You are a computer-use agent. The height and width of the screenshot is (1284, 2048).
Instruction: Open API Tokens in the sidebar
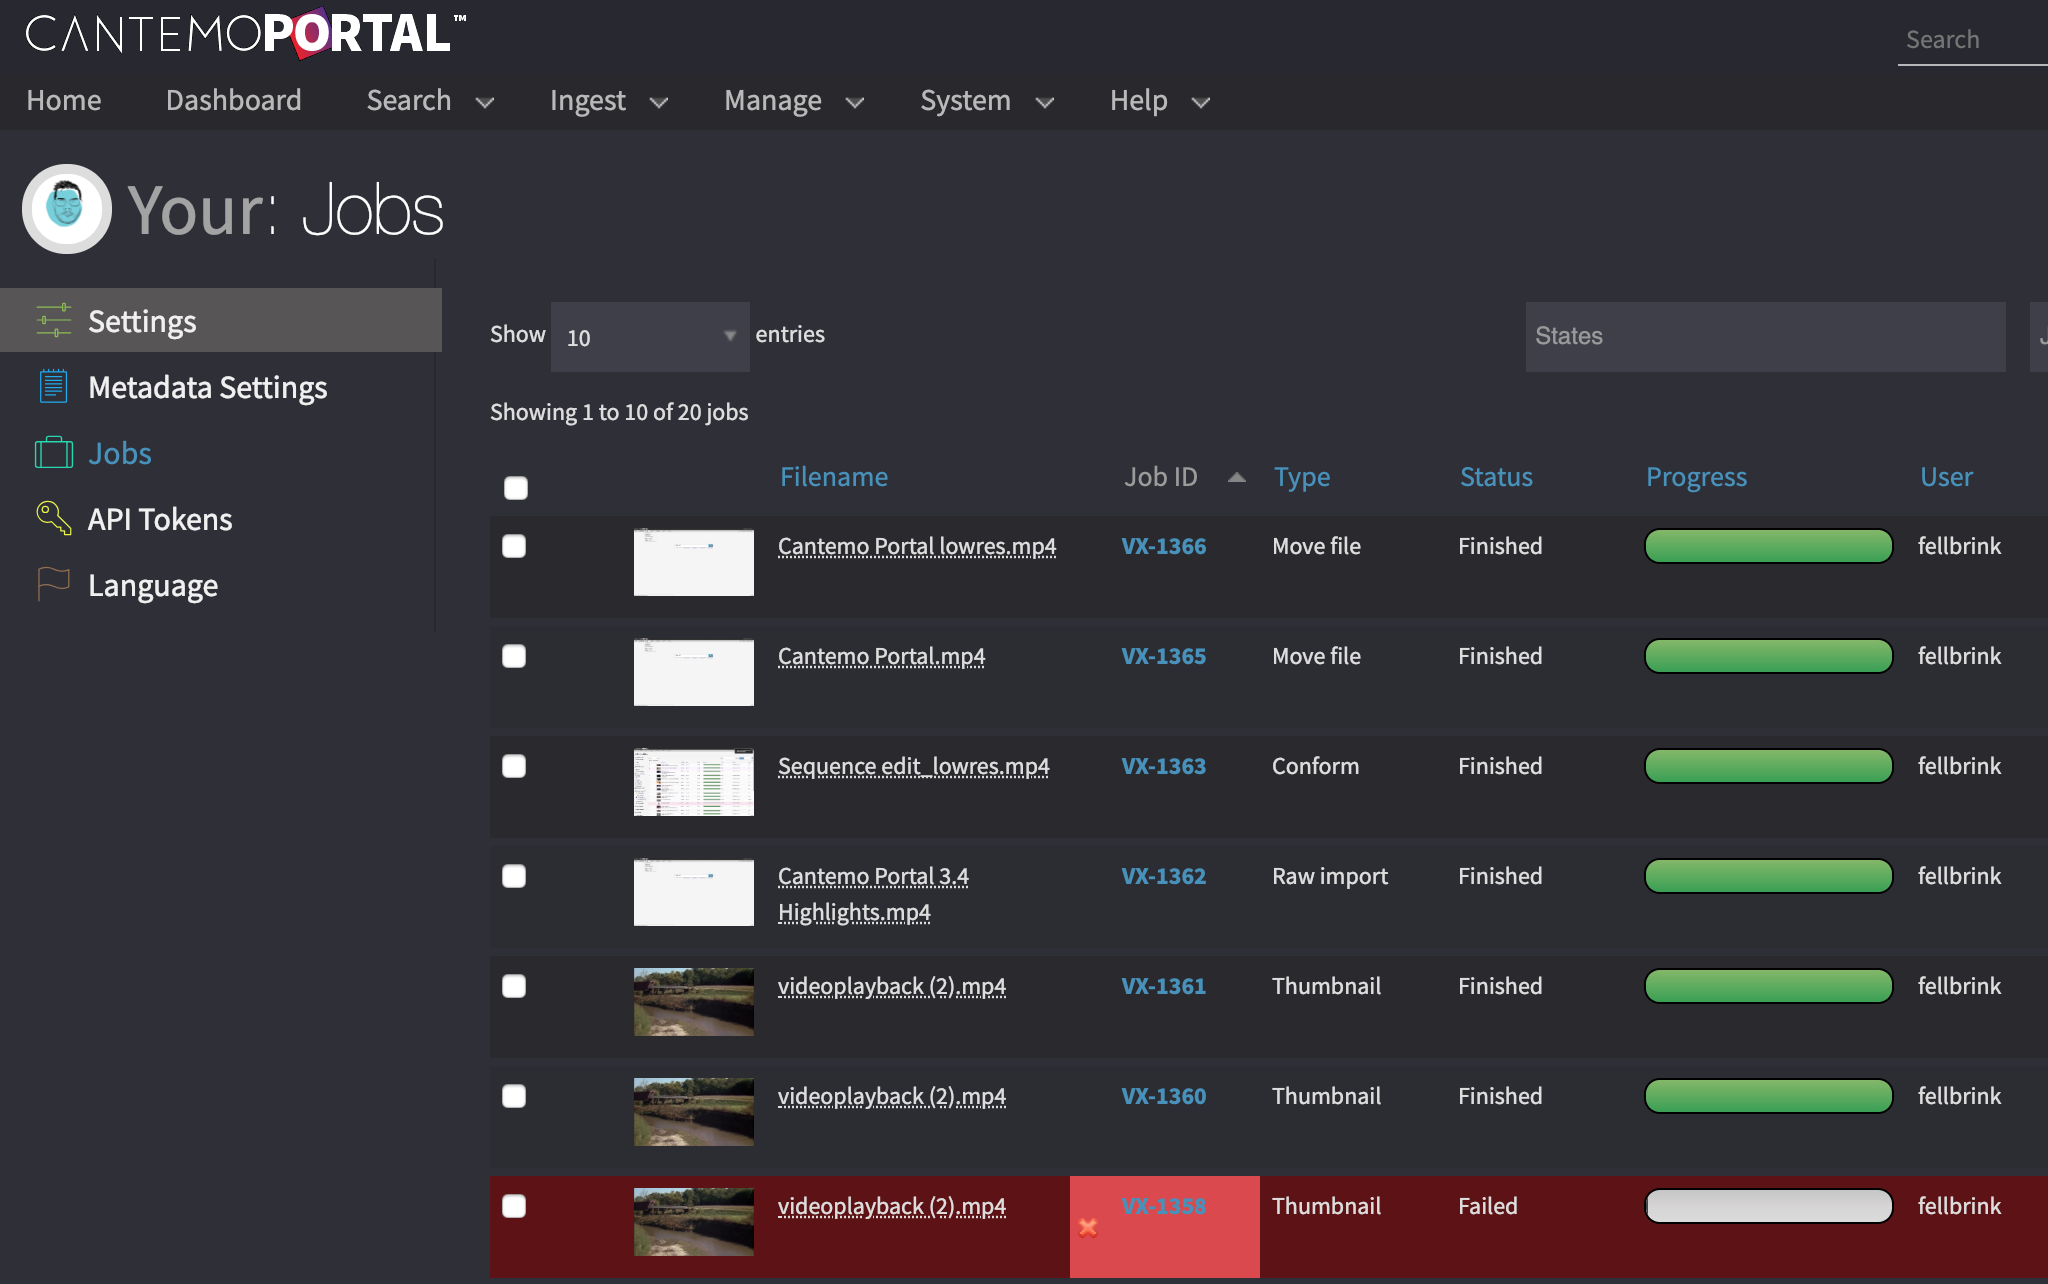[160, 519]
